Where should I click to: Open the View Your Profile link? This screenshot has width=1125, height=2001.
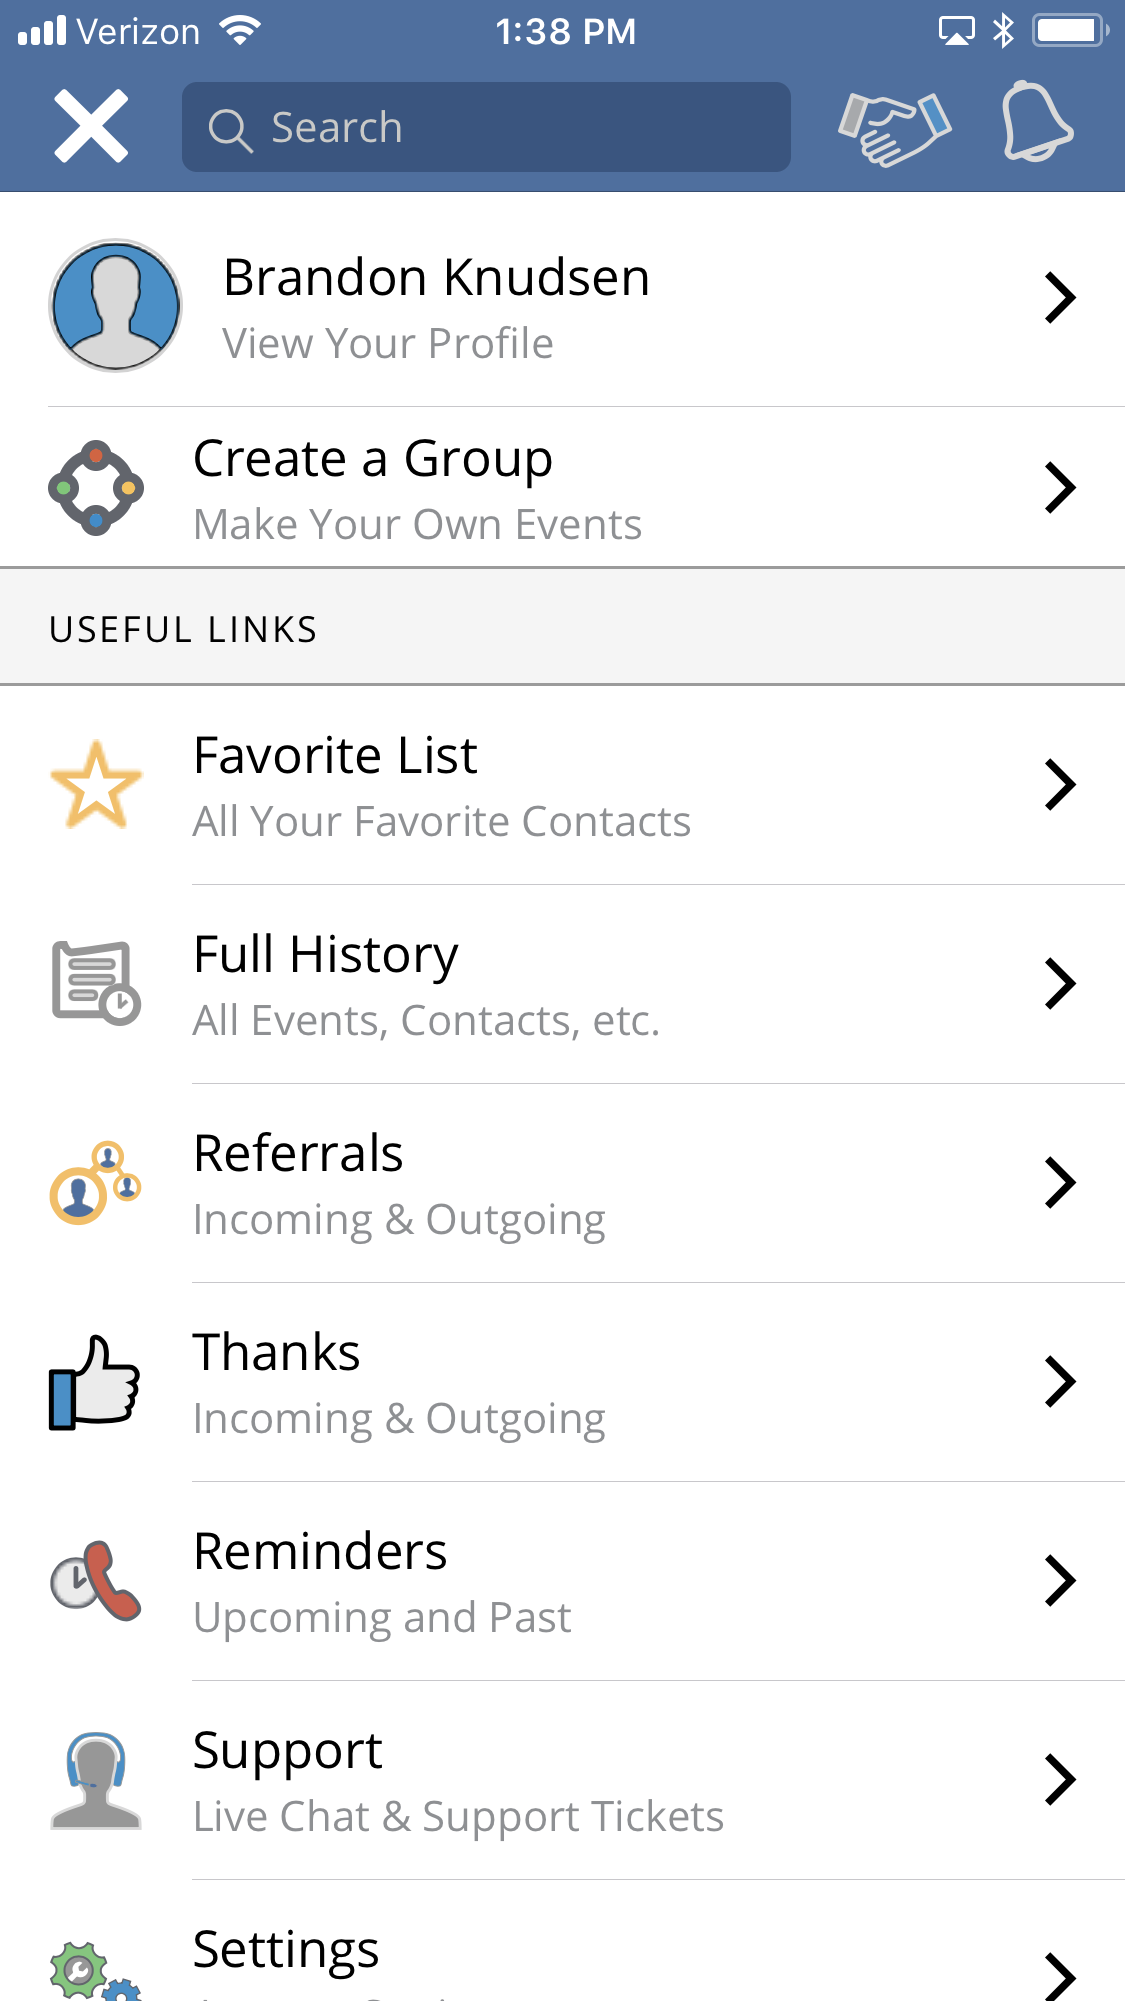click(x=388, y=343)
